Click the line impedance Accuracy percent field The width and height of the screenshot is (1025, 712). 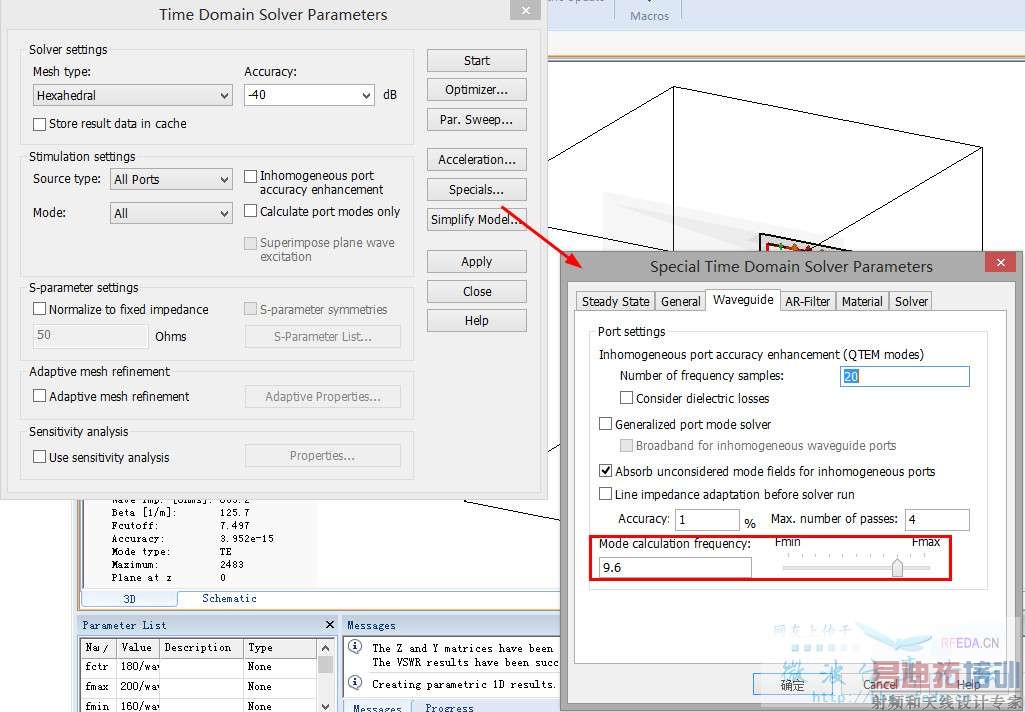click(707, 520)
